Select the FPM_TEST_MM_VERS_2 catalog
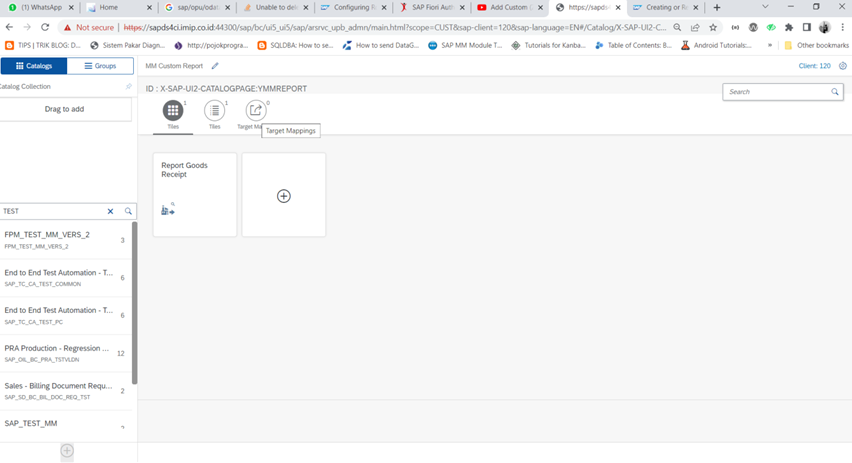This screenshot has height=463, width=852. pyautogui.click(x=66, y=240)
